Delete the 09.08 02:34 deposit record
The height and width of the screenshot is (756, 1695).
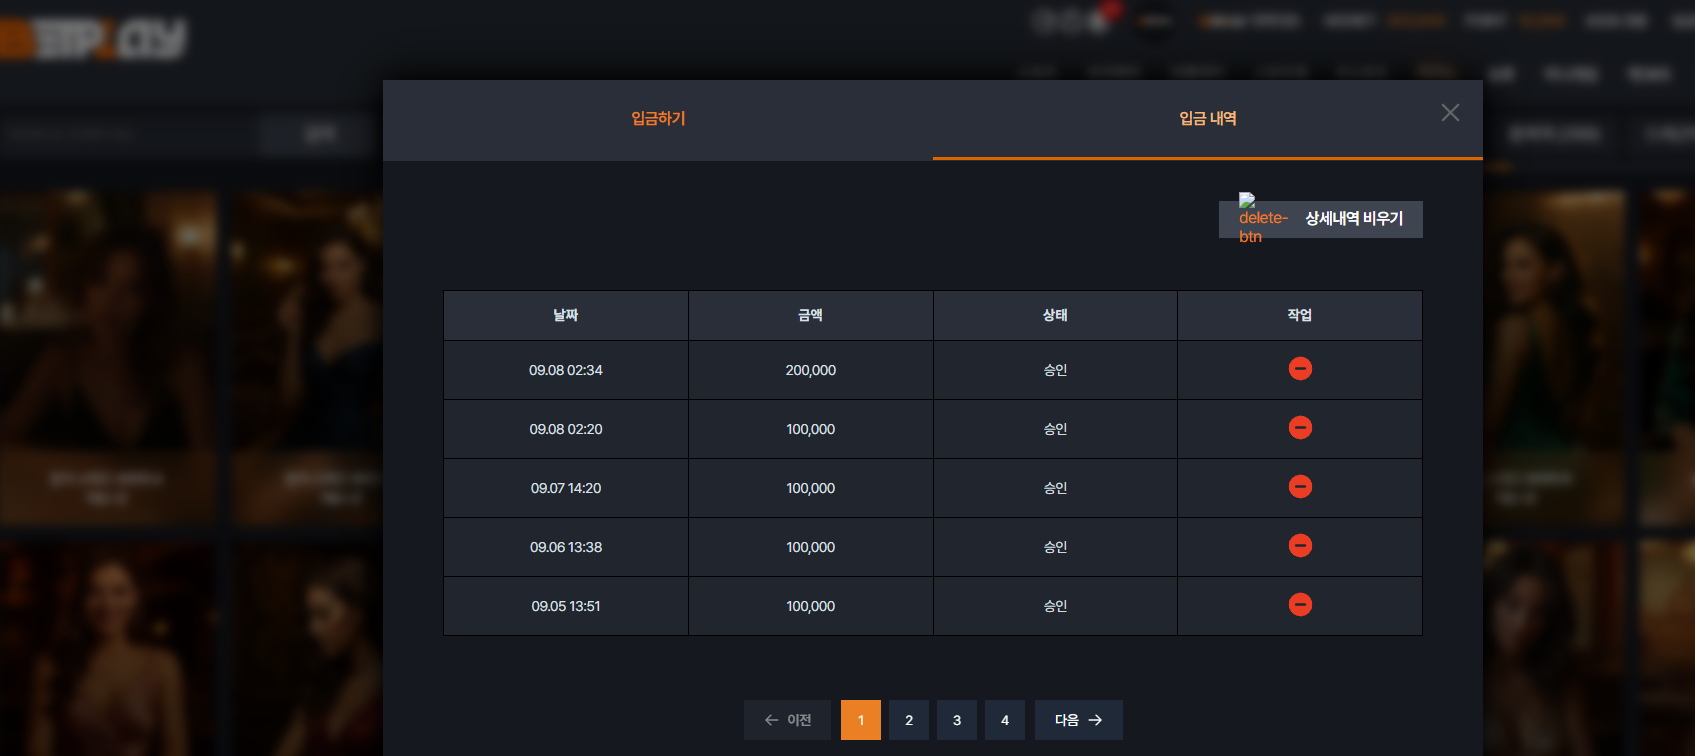(1300, 369)
